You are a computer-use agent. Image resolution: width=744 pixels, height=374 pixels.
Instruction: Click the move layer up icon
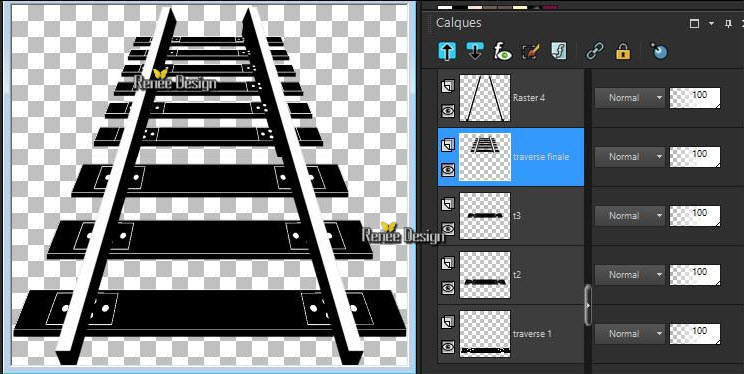point(446,51)
